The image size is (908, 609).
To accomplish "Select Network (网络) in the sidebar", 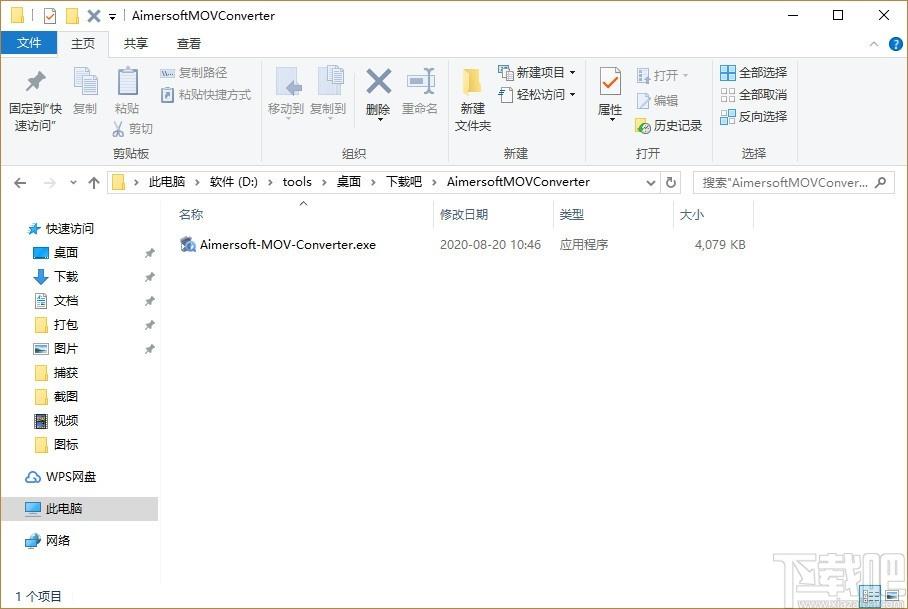I will coord(47,541).
